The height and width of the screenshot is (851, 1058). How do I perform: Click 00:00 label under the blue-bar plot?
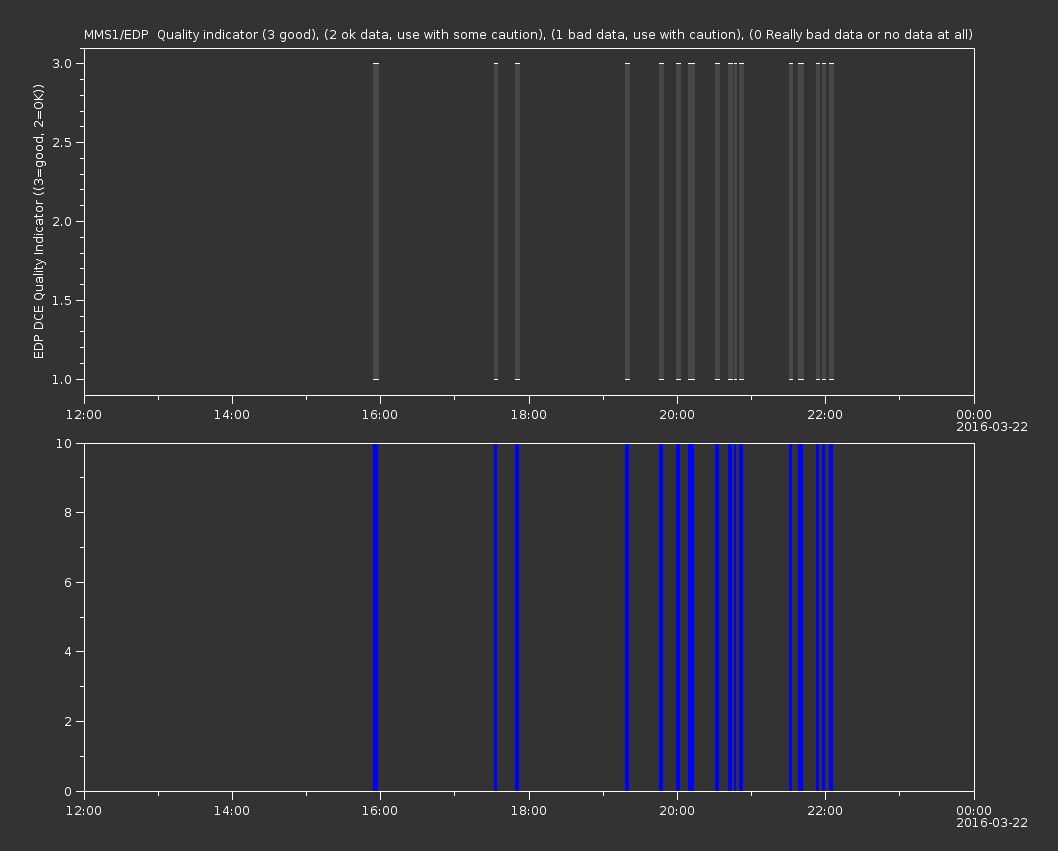click(x=974, y=811)
